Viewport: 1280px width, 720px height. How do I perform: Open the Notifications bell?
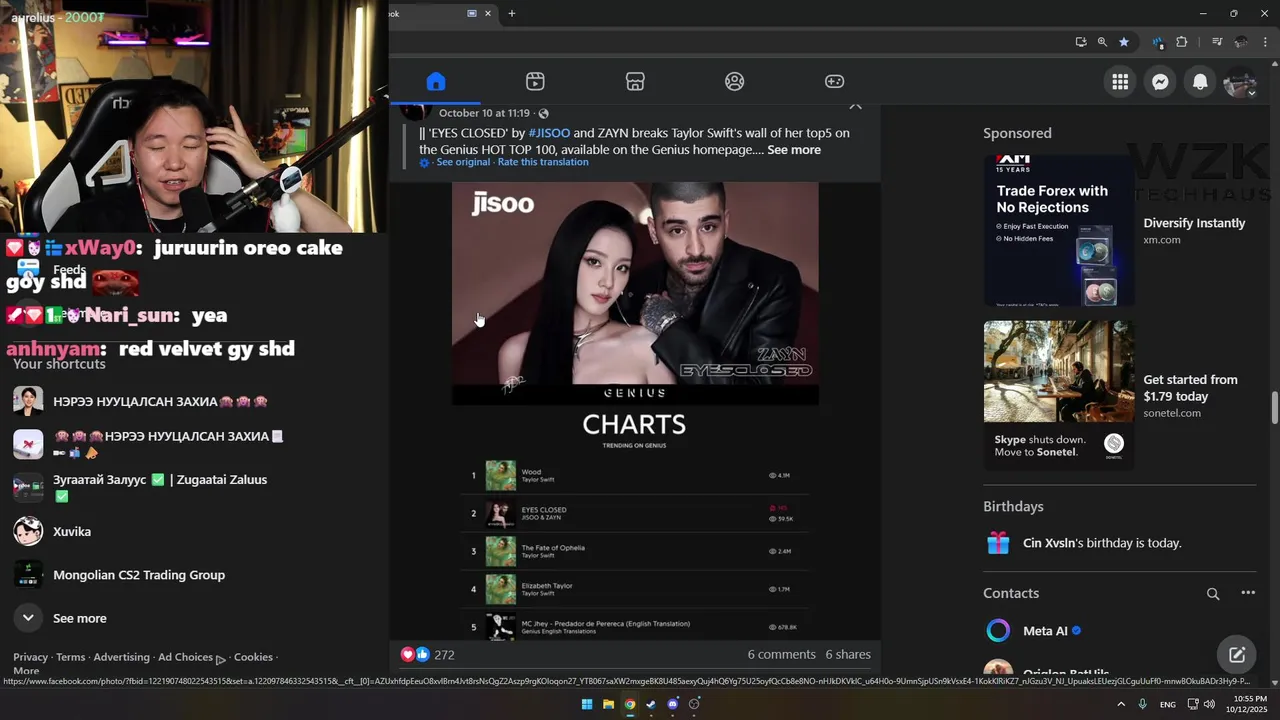click(1200, 82)
